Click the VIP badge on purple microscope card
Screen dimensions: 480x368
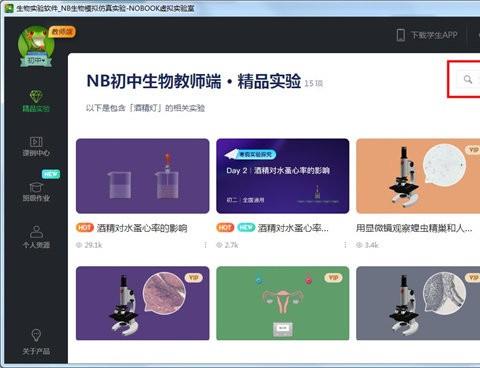194,277
